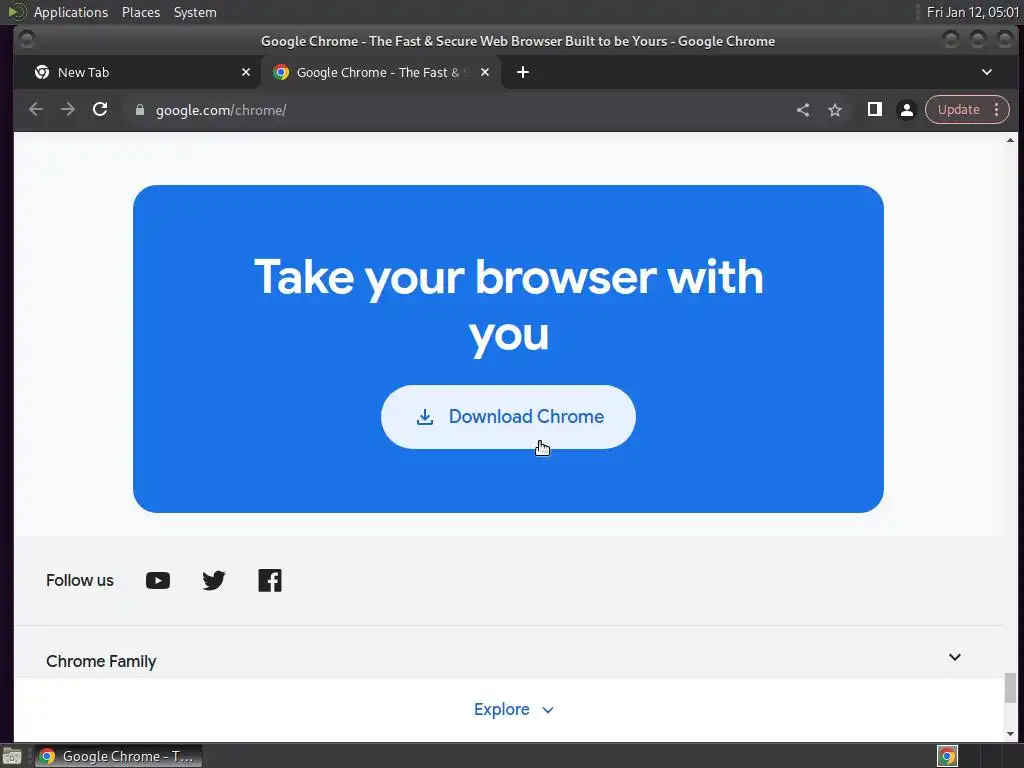The height and width of the screenshot is (768, 1024).
Task: Select the Google Chrome - The Fast tab
Action: tap(381, 72)
